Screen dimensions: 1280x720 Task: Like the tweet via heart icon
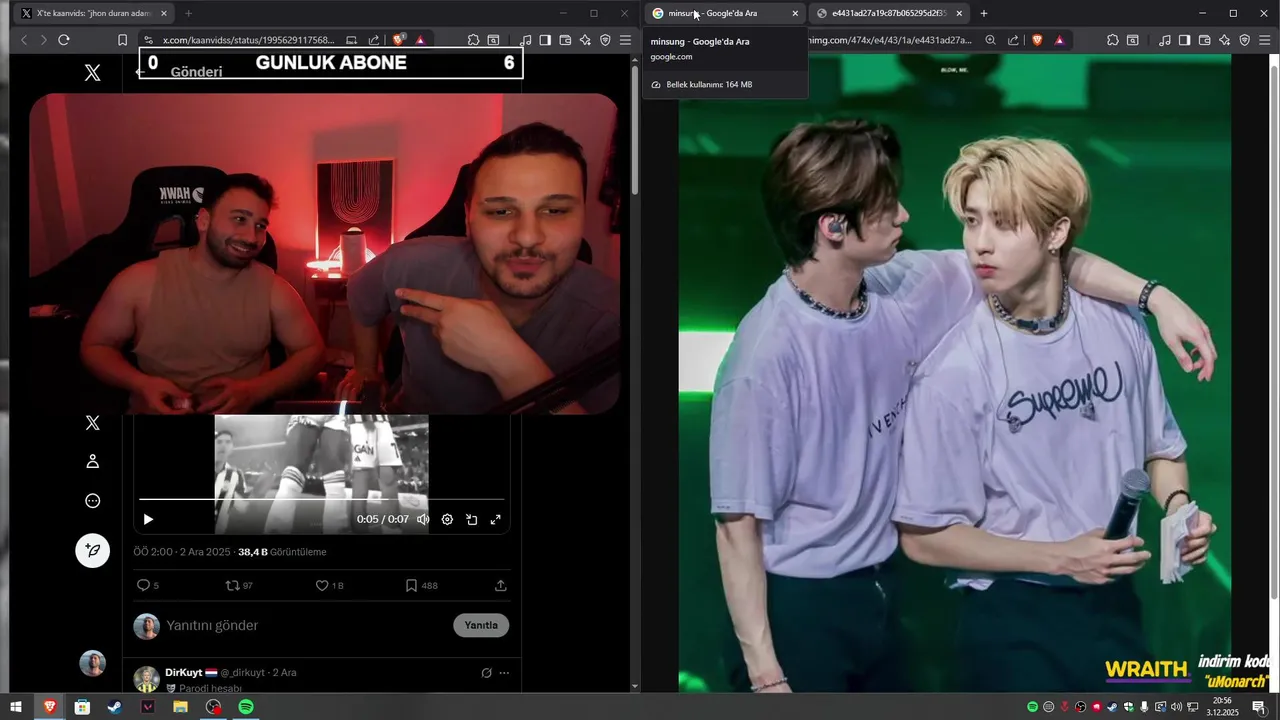point(322,585)
